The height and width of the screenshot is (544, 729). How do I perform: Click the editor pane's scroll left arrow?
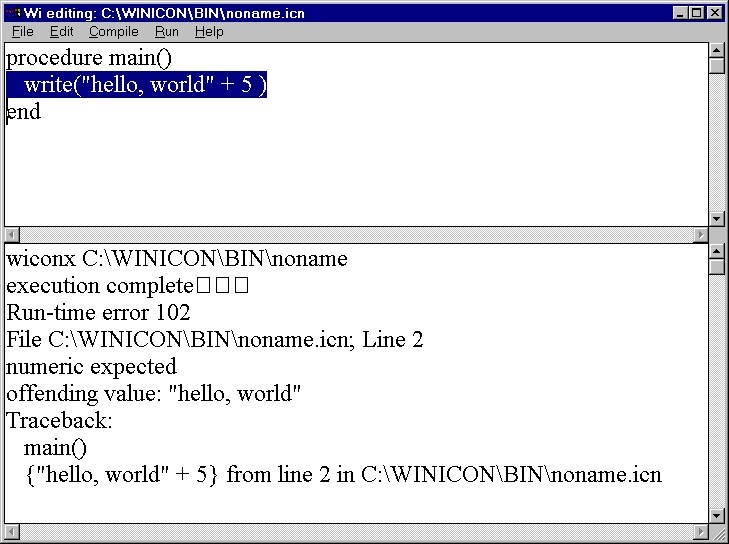(x=12, y=234)
